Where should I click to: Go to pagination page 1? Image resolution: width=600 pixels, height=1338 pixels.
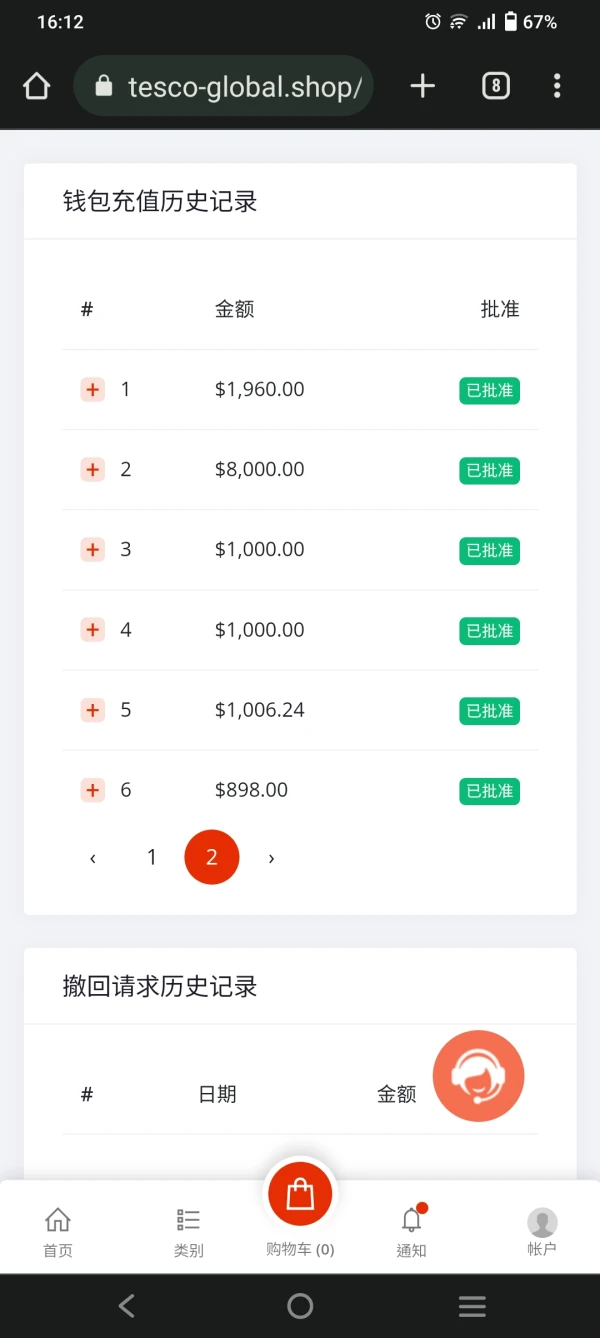coord(152,857)
